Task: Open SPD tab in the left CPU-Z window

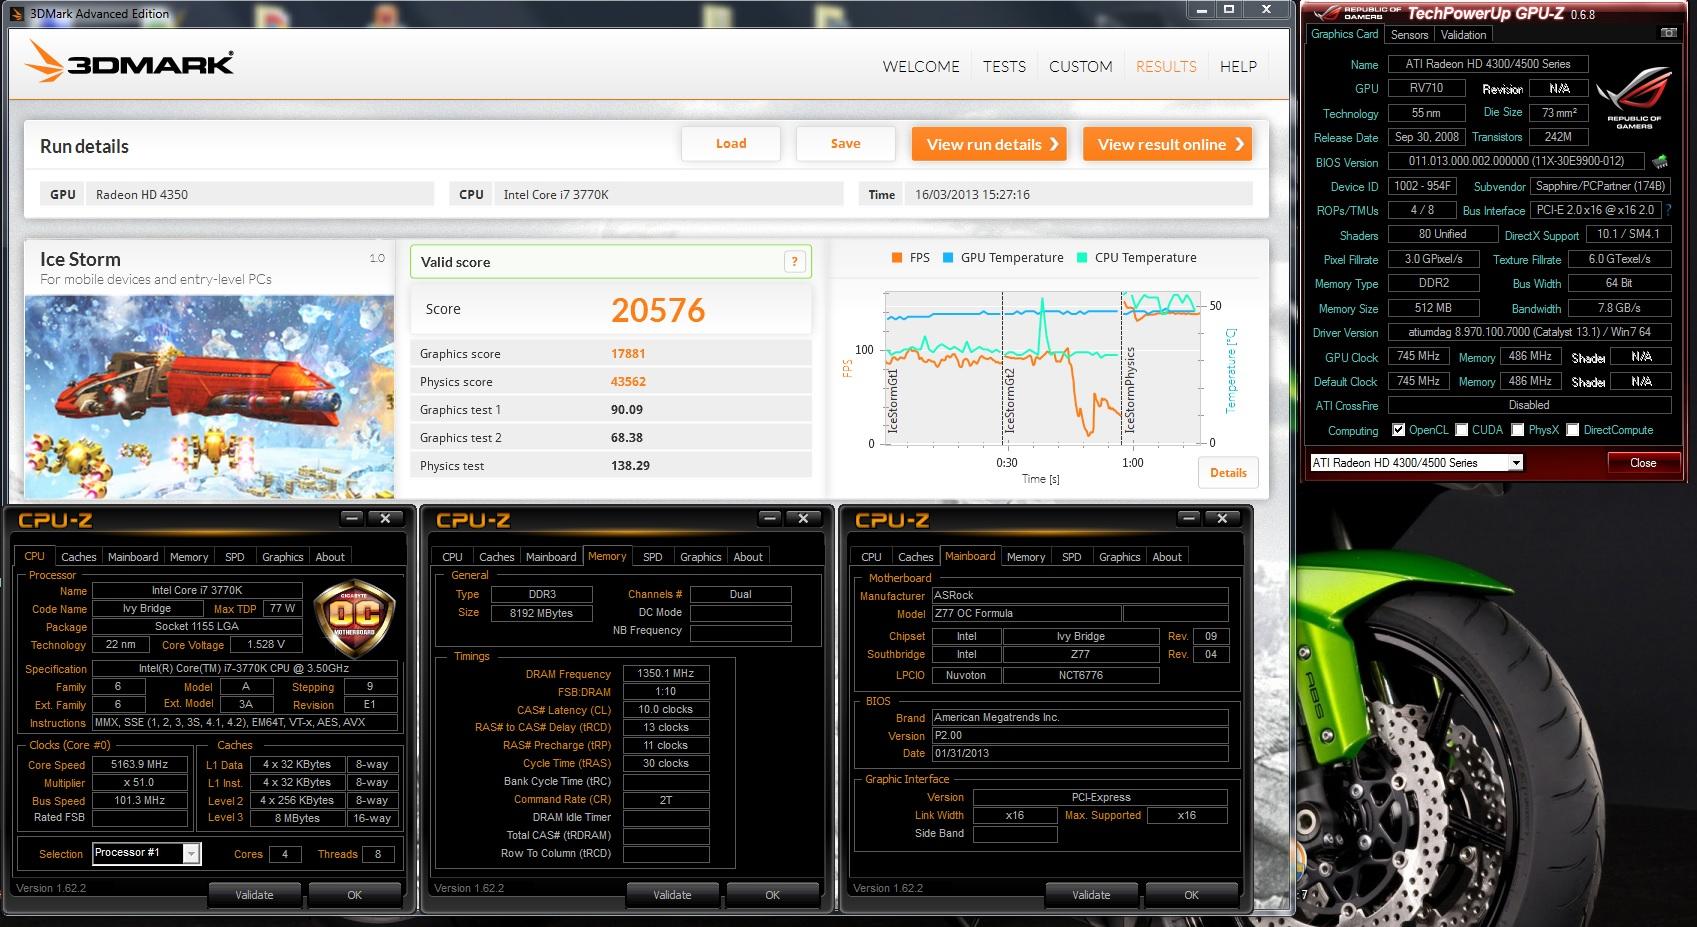Action: [234, 557]
